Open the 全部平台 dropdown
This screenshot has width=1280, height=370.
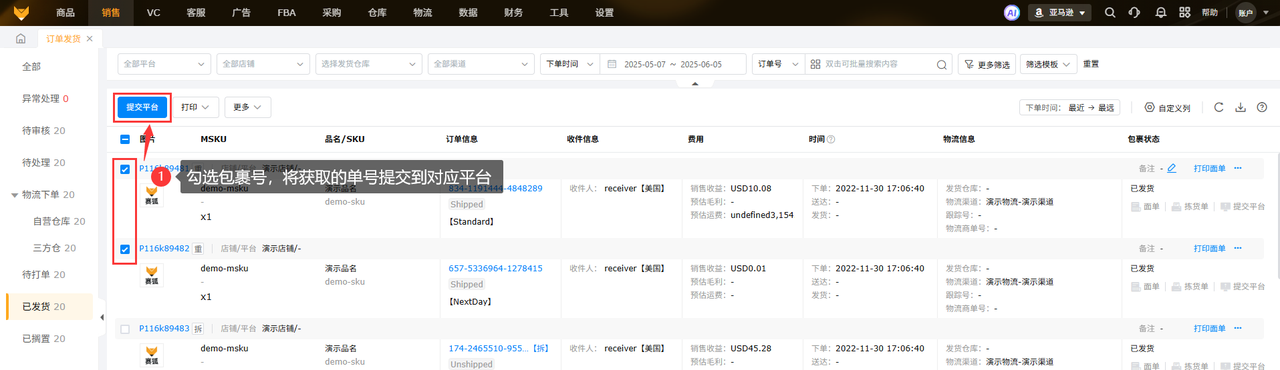click(163, 63)
